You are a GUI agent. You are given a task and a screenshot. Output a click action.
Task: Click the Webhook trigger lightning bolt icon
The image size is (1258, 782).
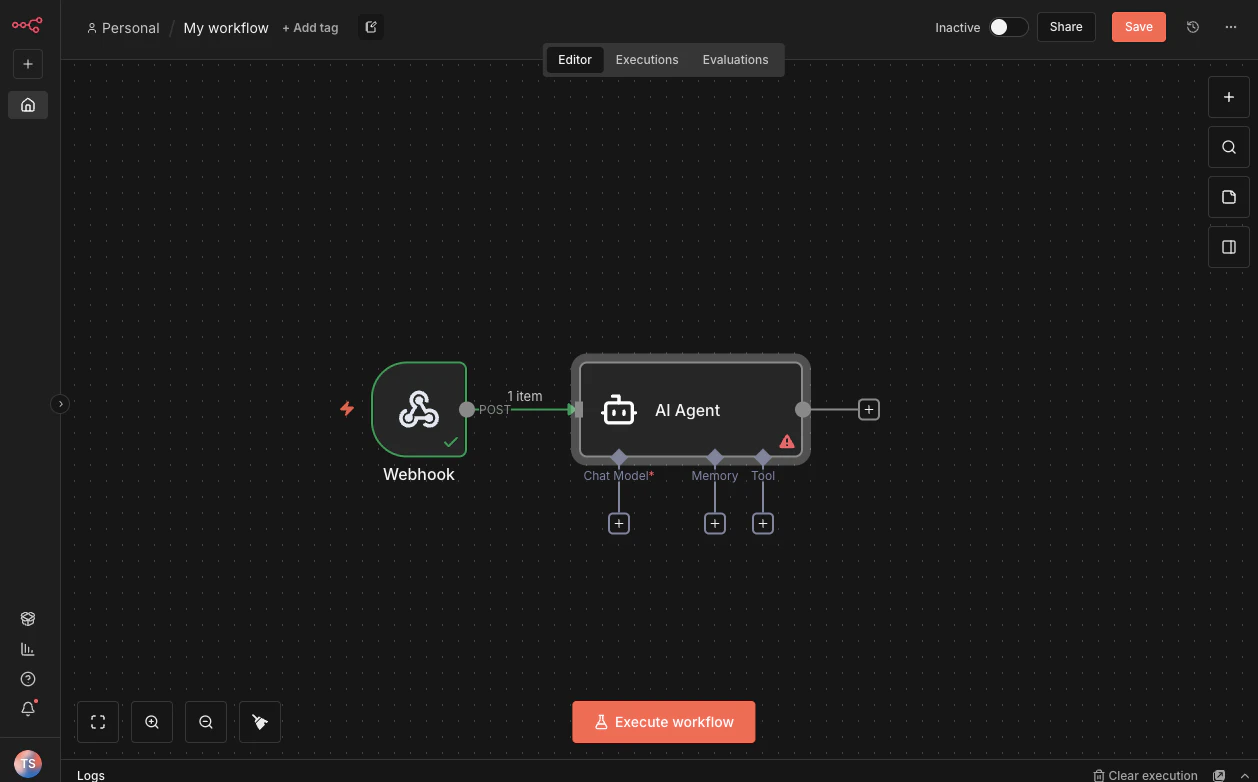pos(347,409)
